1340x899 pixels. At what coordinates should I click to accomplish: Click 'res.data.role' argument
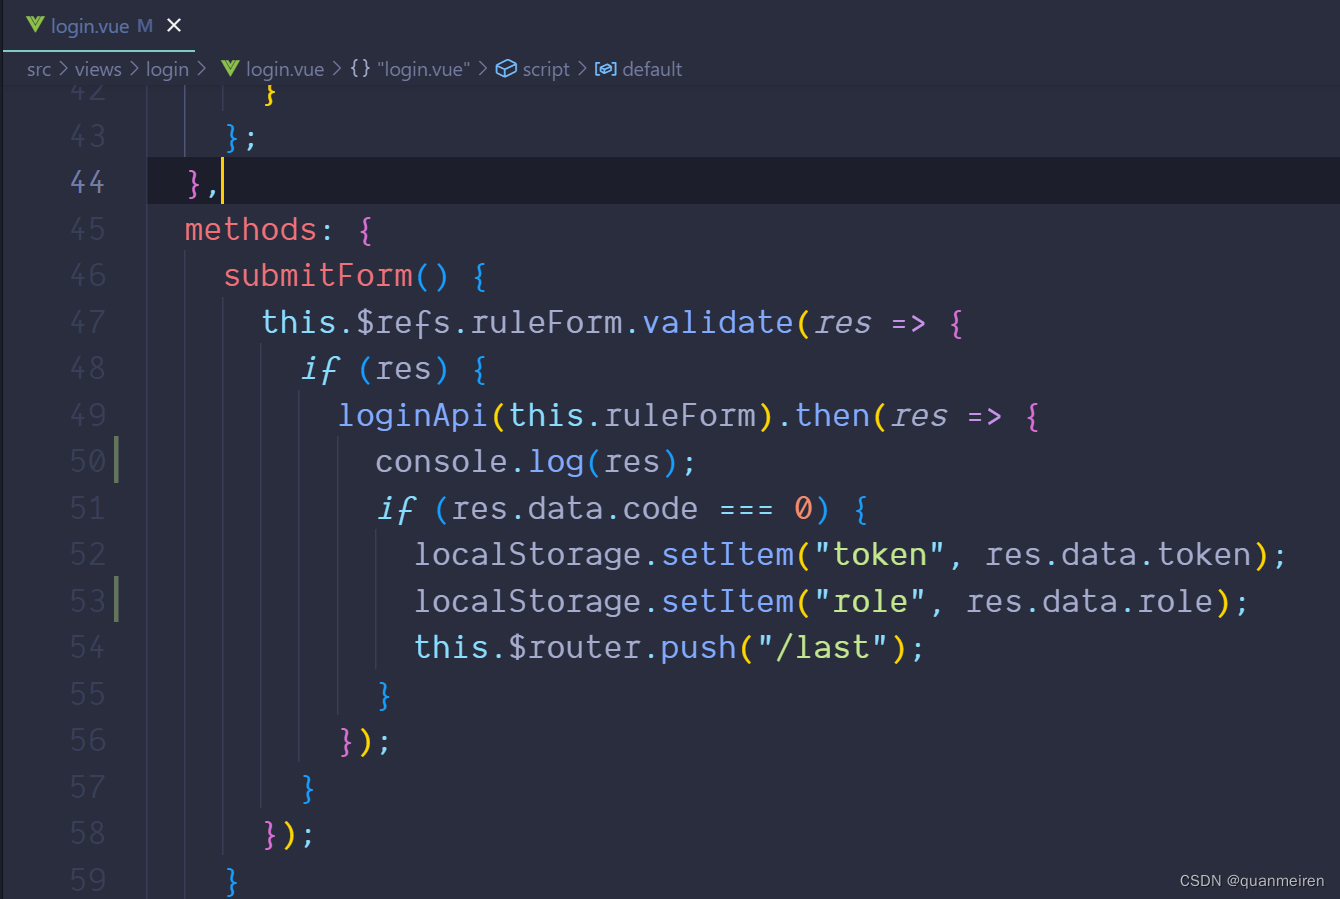point(1089,601)
